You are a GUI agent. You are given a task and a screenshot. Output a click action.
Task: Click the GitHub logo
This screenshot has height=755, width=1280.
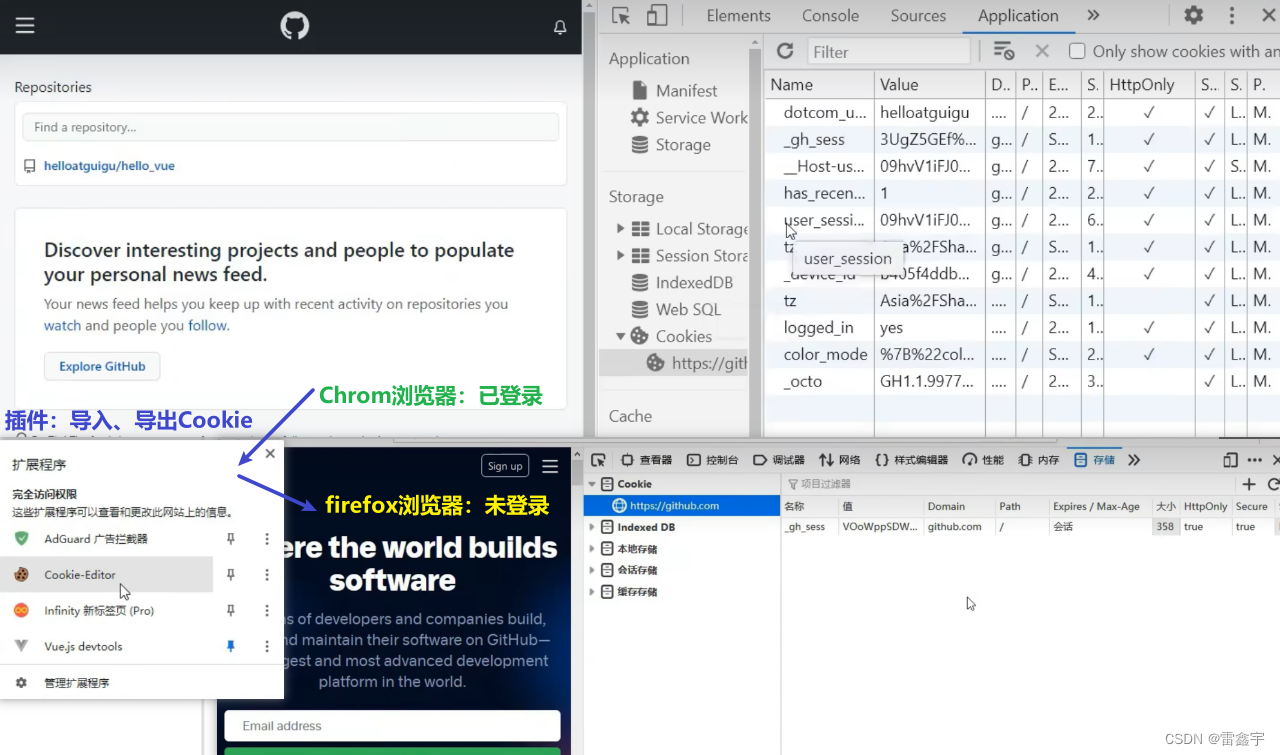[294, 26]
